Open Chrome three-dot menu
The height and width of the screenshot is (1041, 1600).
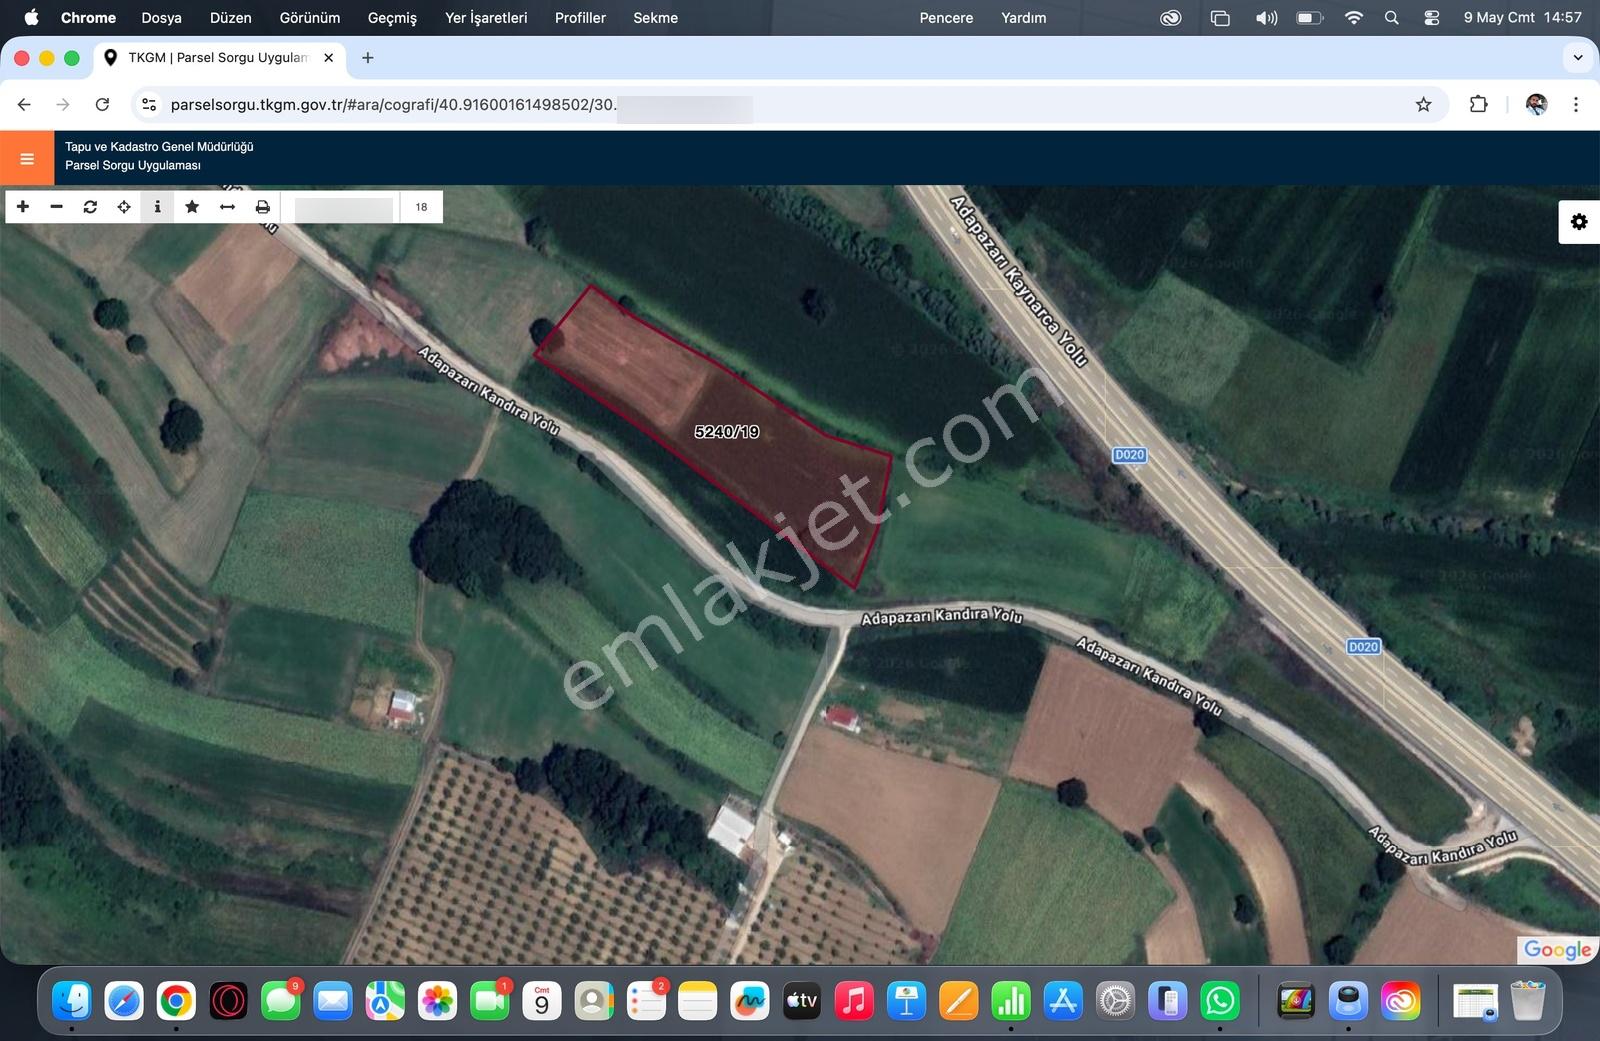pos(1576,104)
